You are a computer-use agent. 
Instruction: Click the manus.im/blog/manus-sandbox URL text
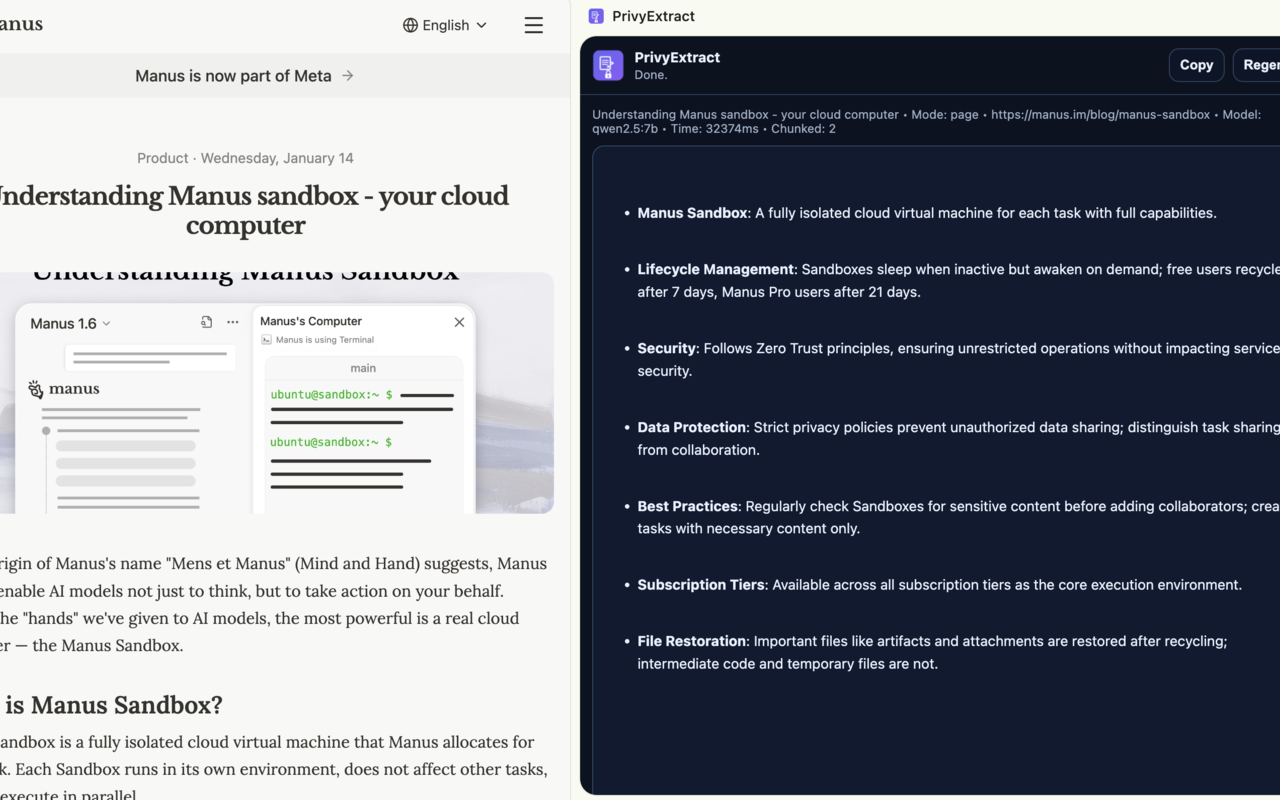[1100, 114]
